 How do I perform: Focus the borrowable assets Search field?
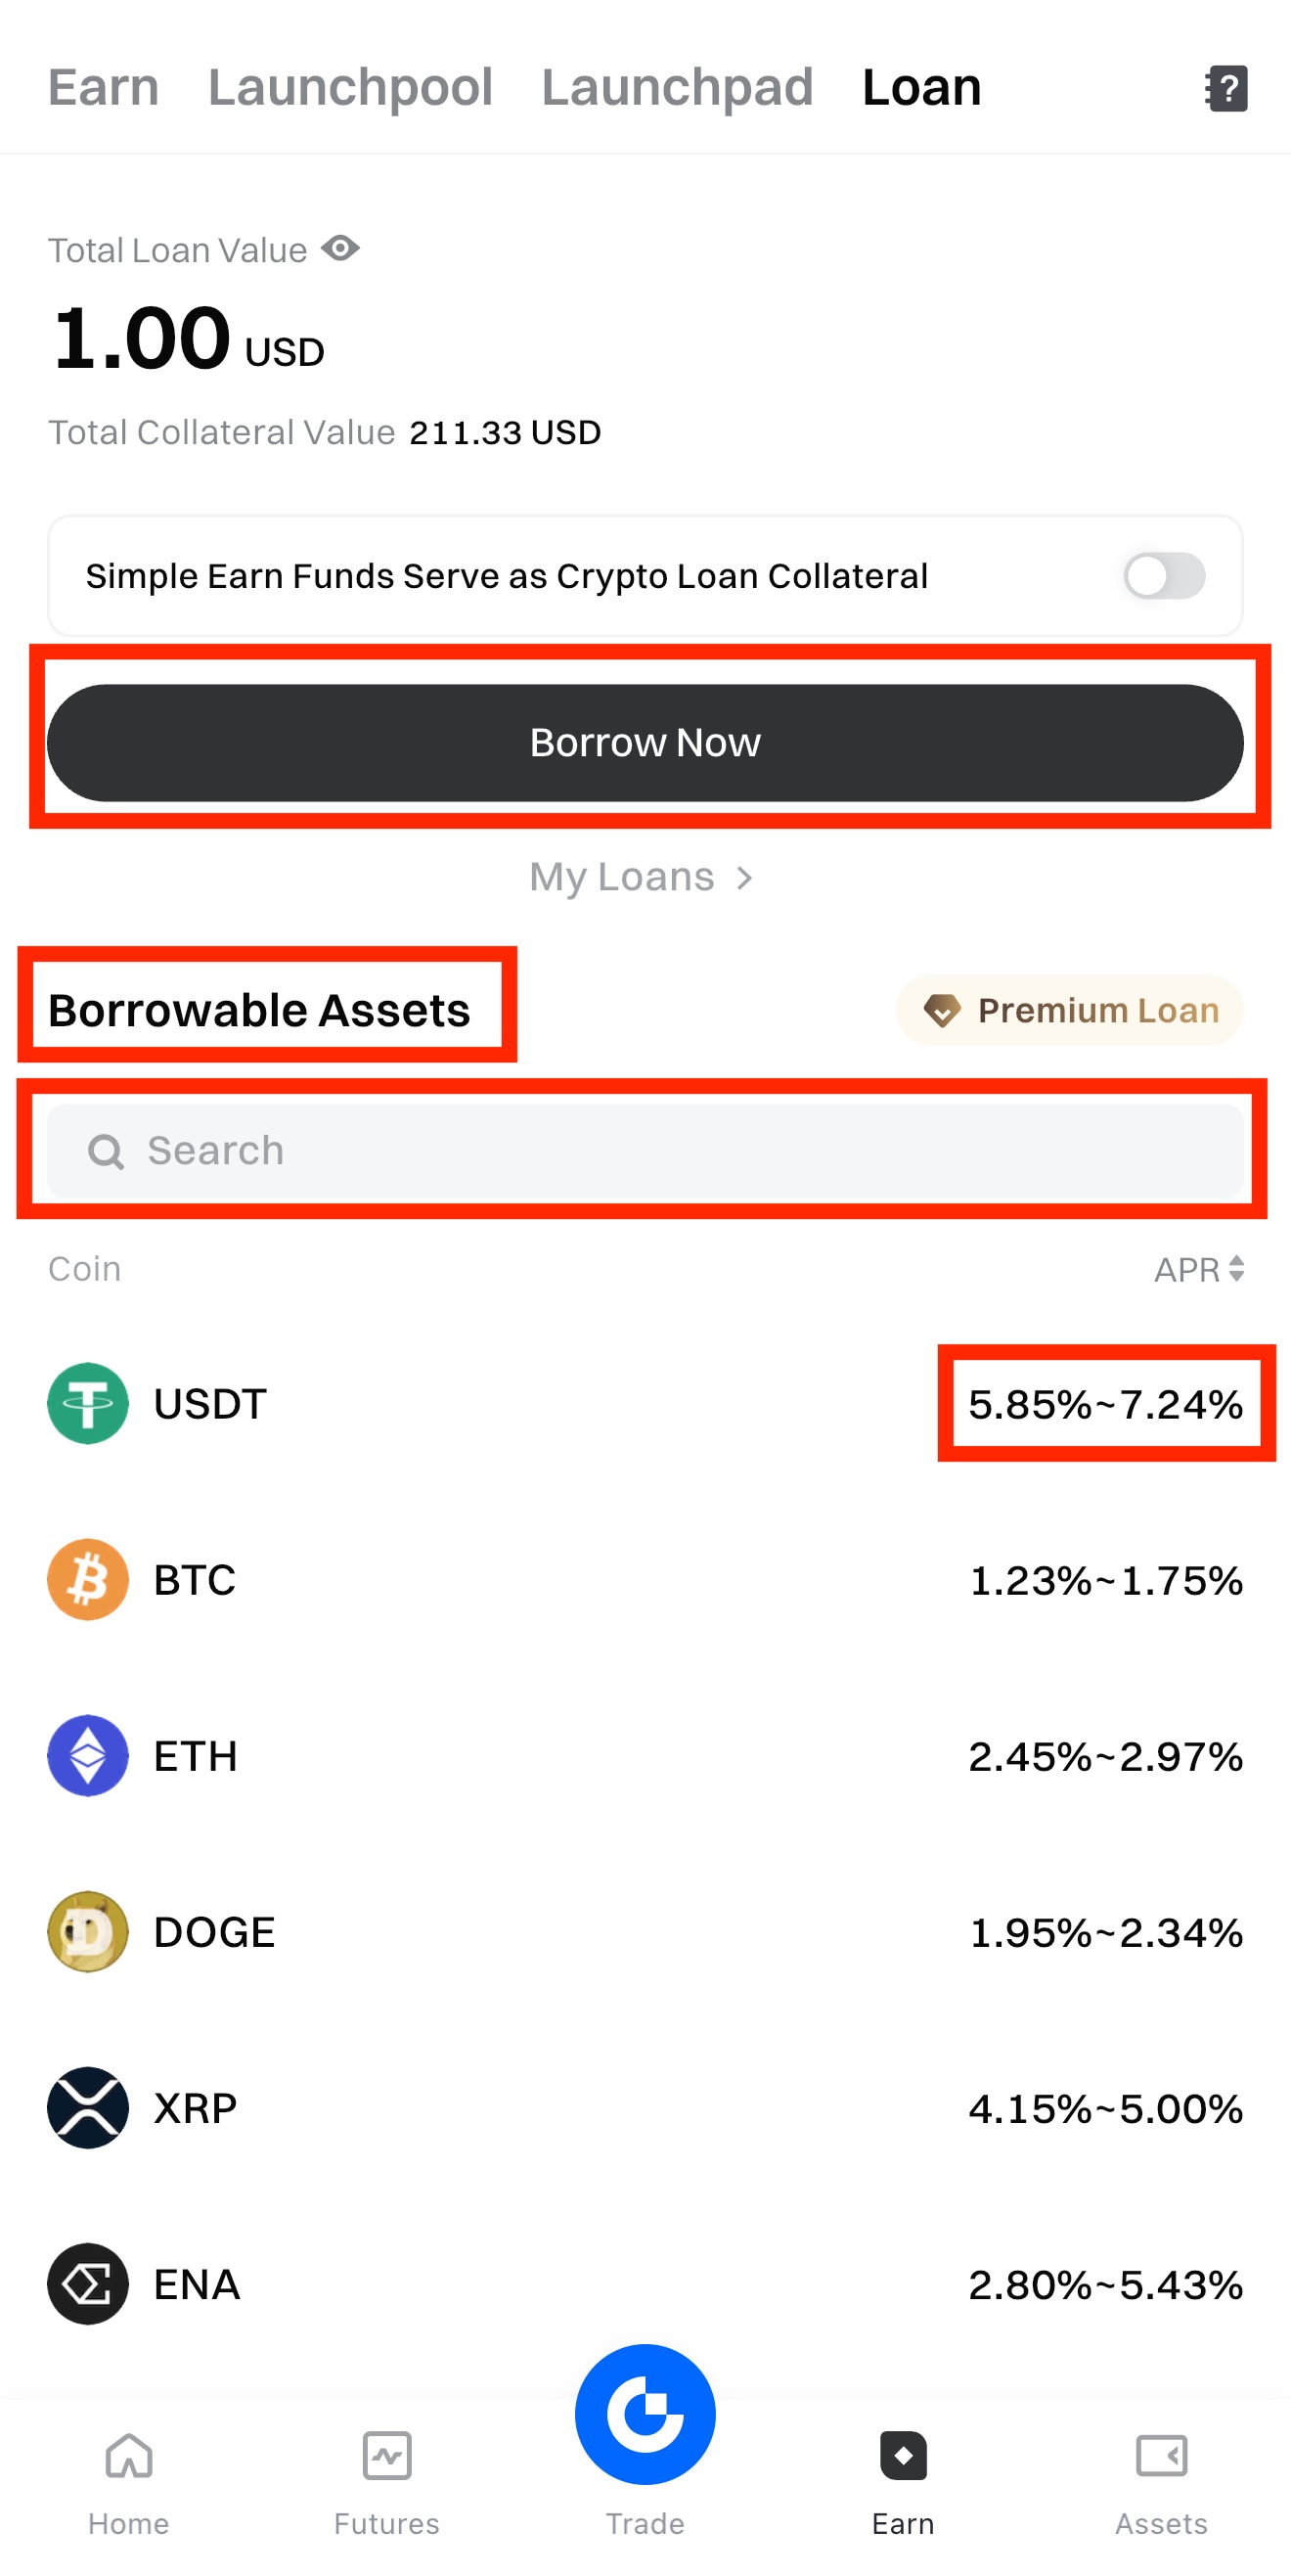click(645, 1150)
